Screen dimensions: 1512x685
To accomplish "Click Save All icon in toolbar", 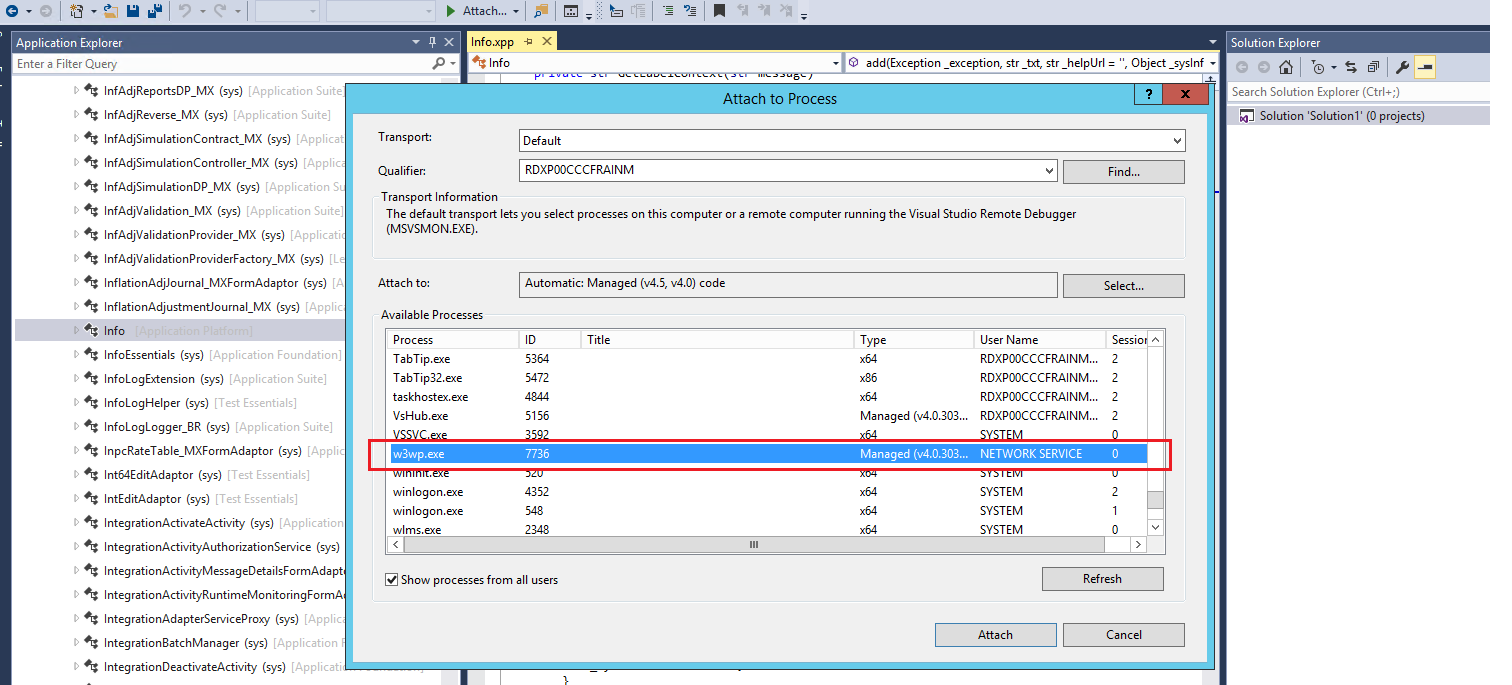I will pos(155,11).
